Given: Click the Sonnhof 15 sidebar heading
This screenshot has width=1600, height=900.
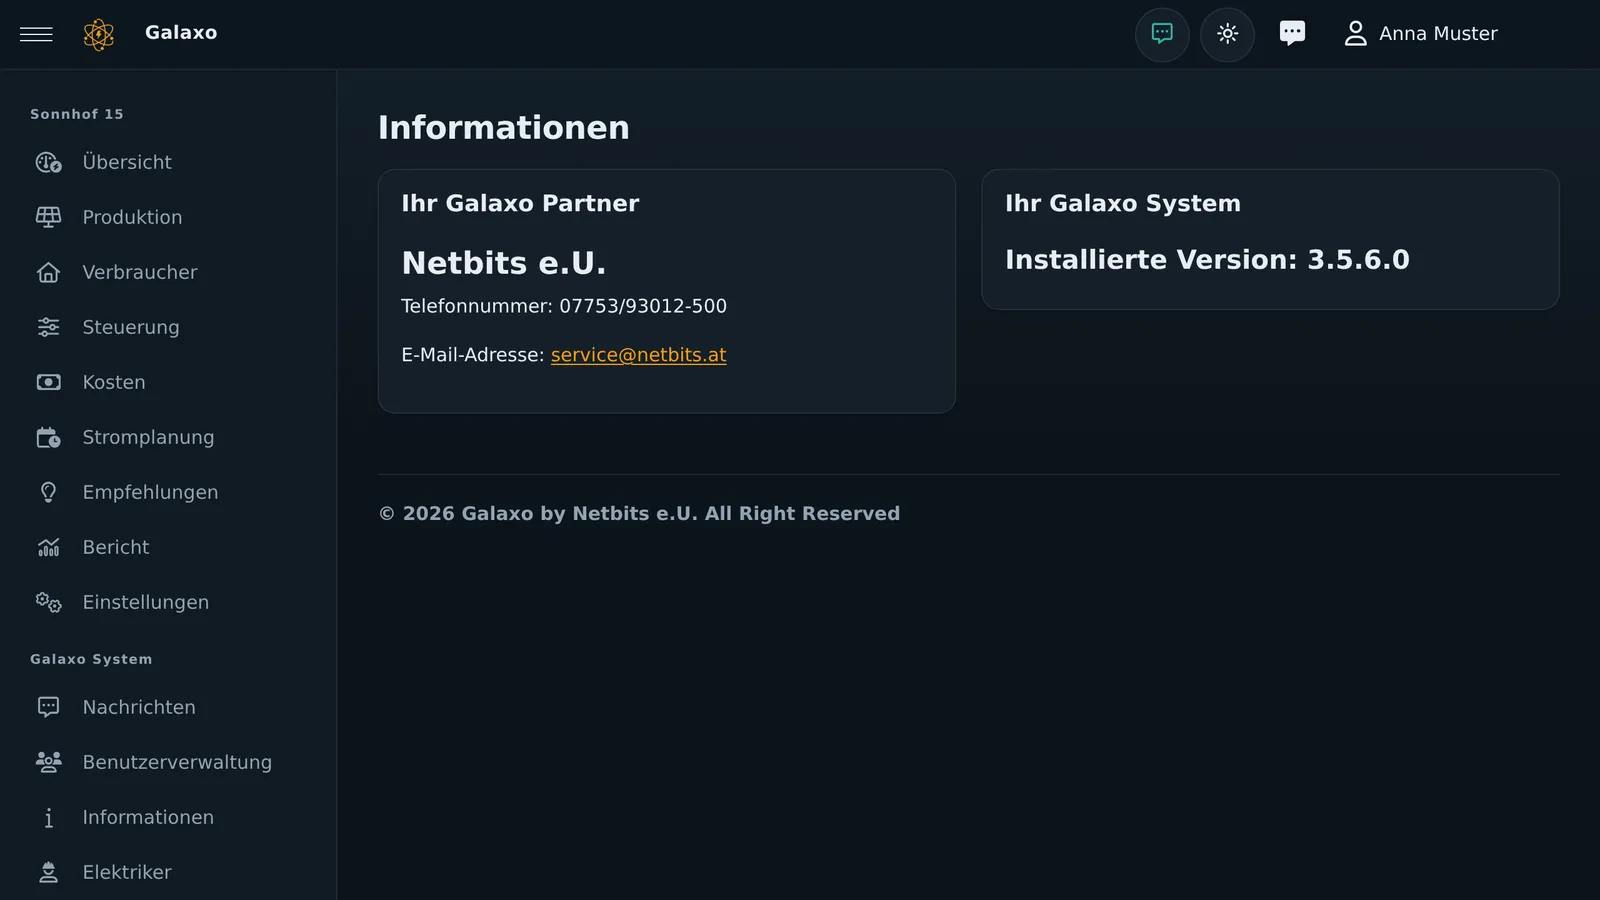Looking at the screenshot, I should pyautogui.click(x=77, y=114).
